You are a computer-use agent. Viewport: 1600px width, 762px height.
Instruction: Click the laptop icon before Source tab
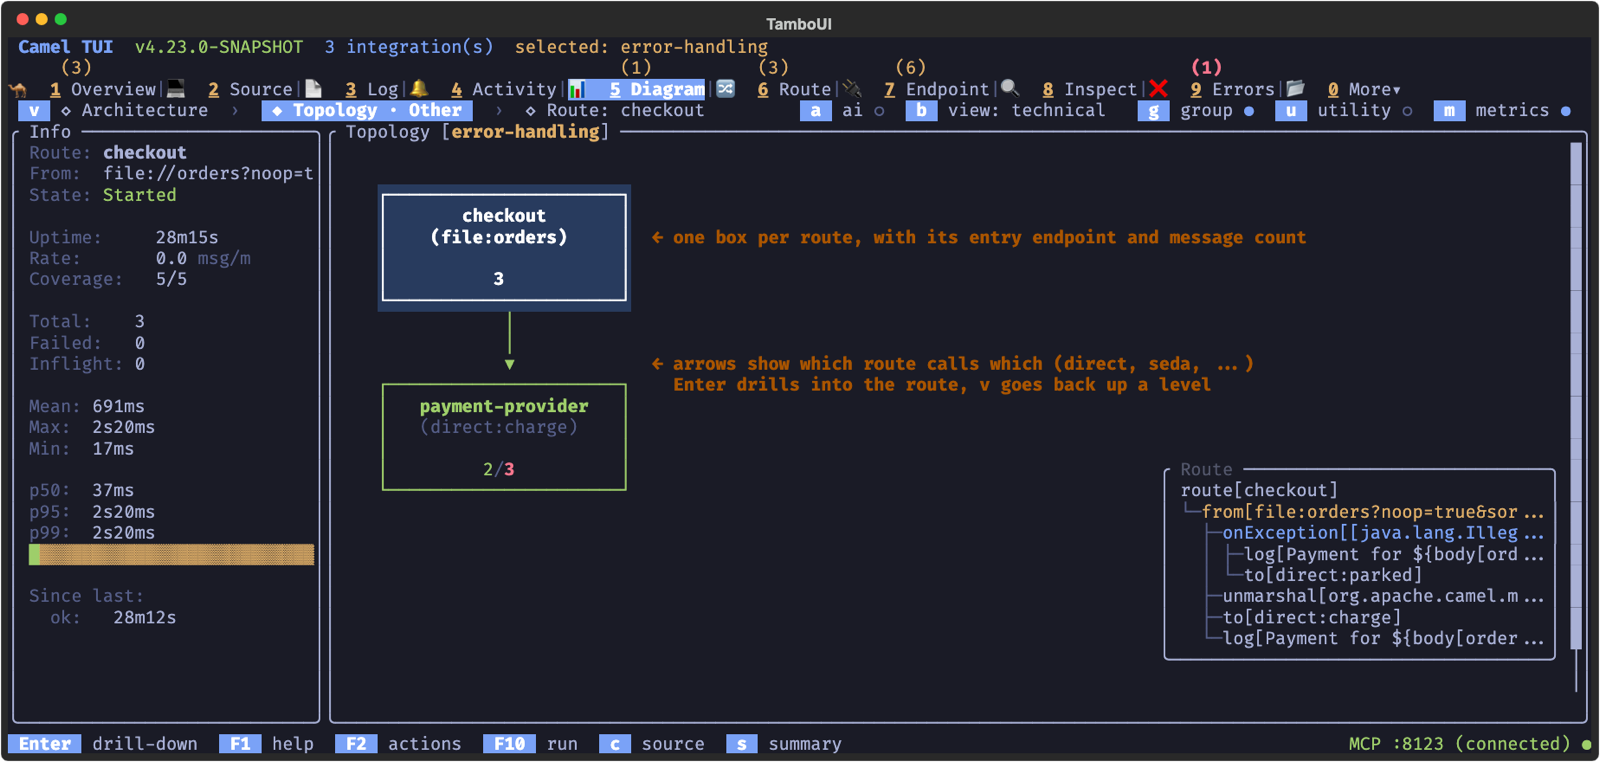(x=176, y=89)
